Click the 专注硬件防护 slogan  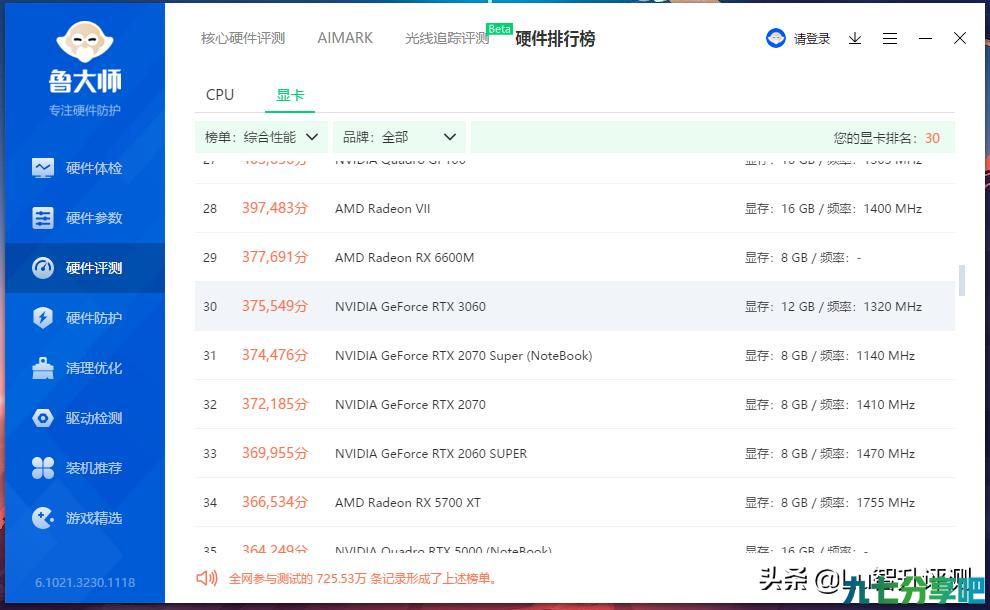[85, 111]
